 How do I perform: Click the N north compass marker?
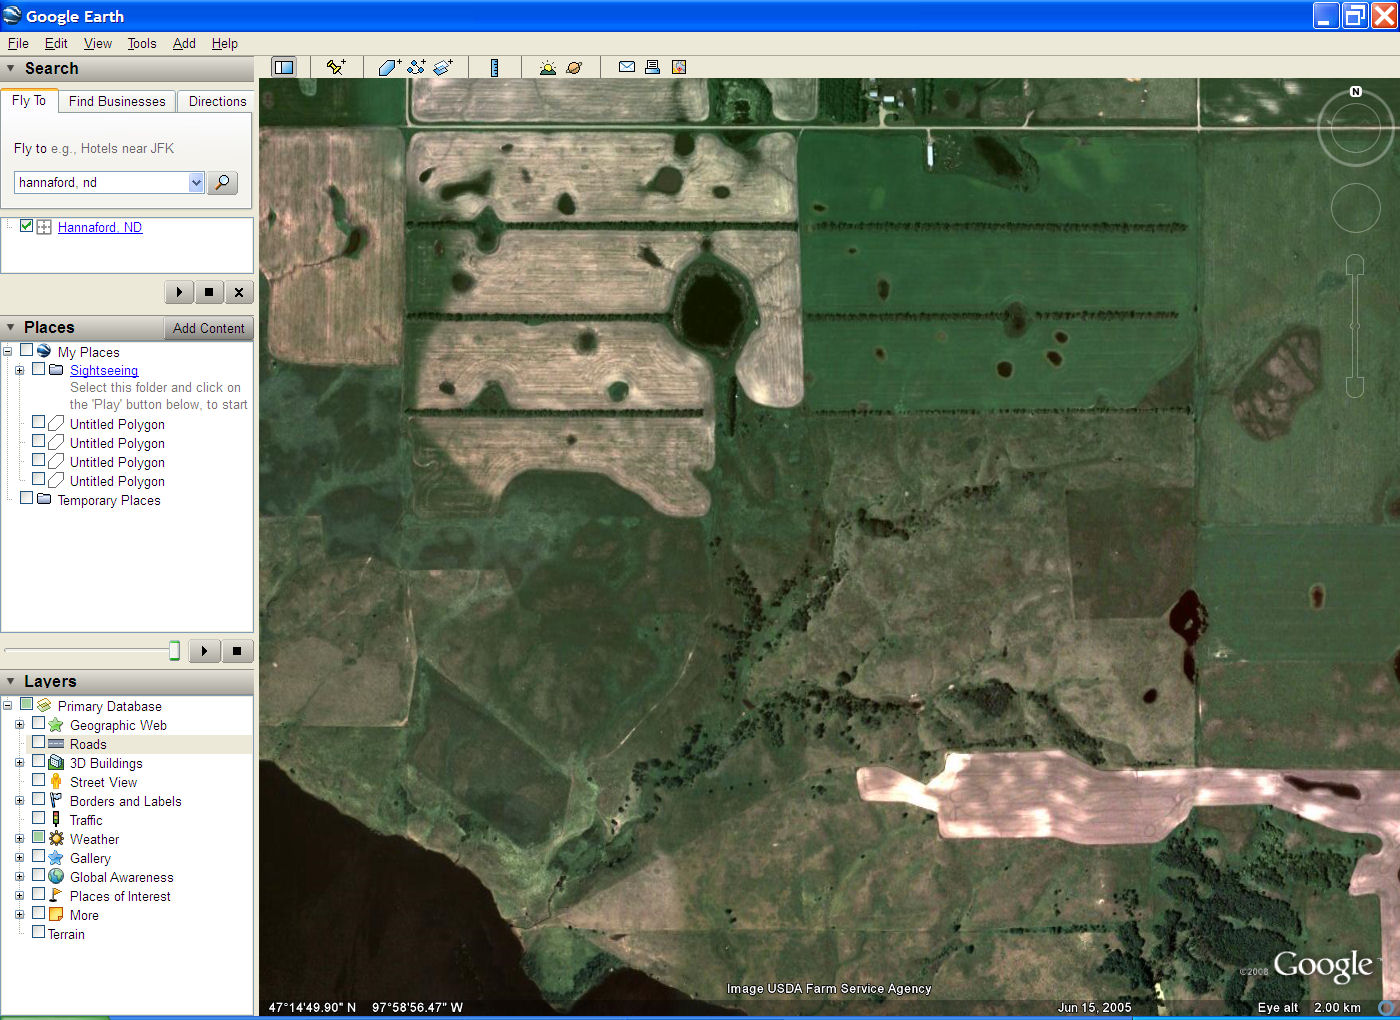1356,92
